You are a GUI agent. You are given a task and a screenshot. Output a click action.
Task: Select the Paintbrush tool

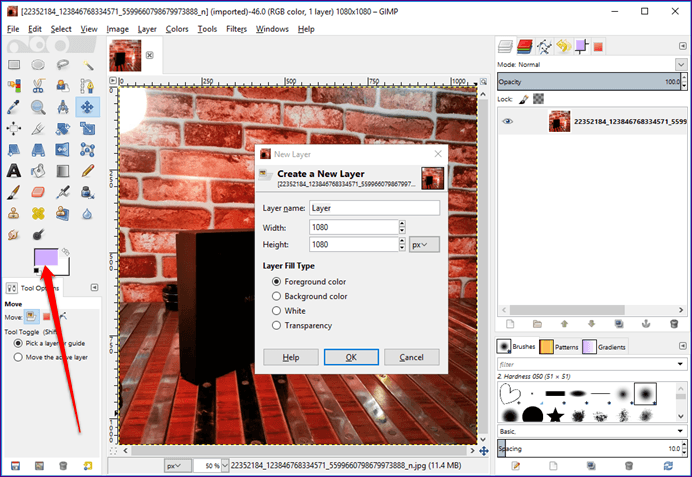[14, 192]
